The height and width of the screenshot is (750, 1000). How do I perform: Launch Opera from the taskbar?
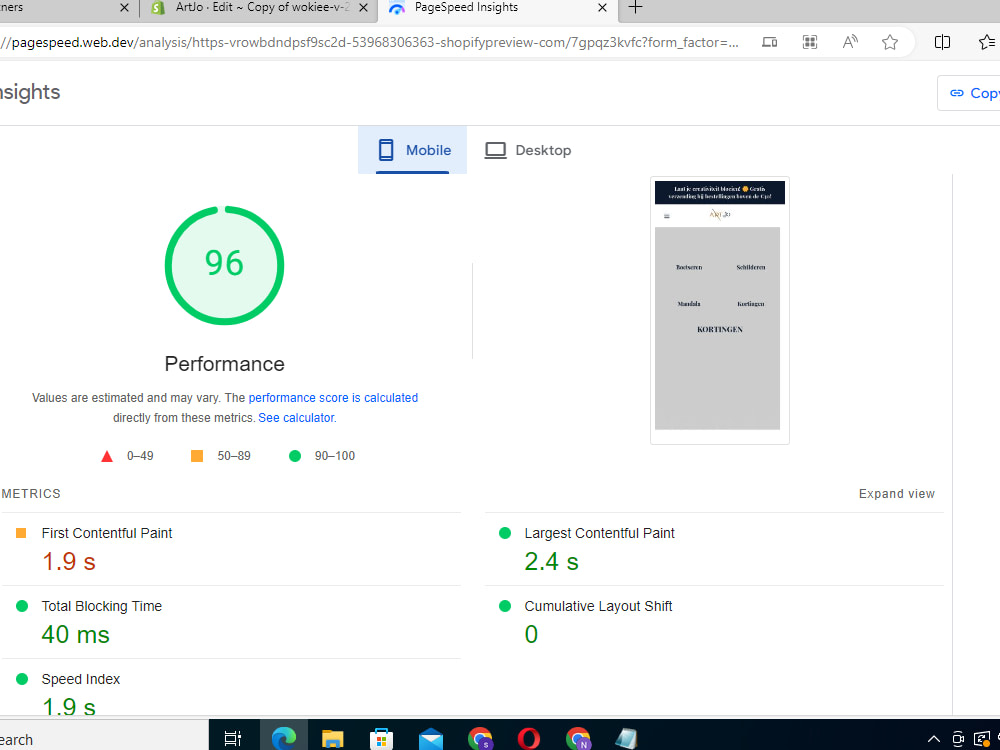pyautogui.click(x=529, y=738)
